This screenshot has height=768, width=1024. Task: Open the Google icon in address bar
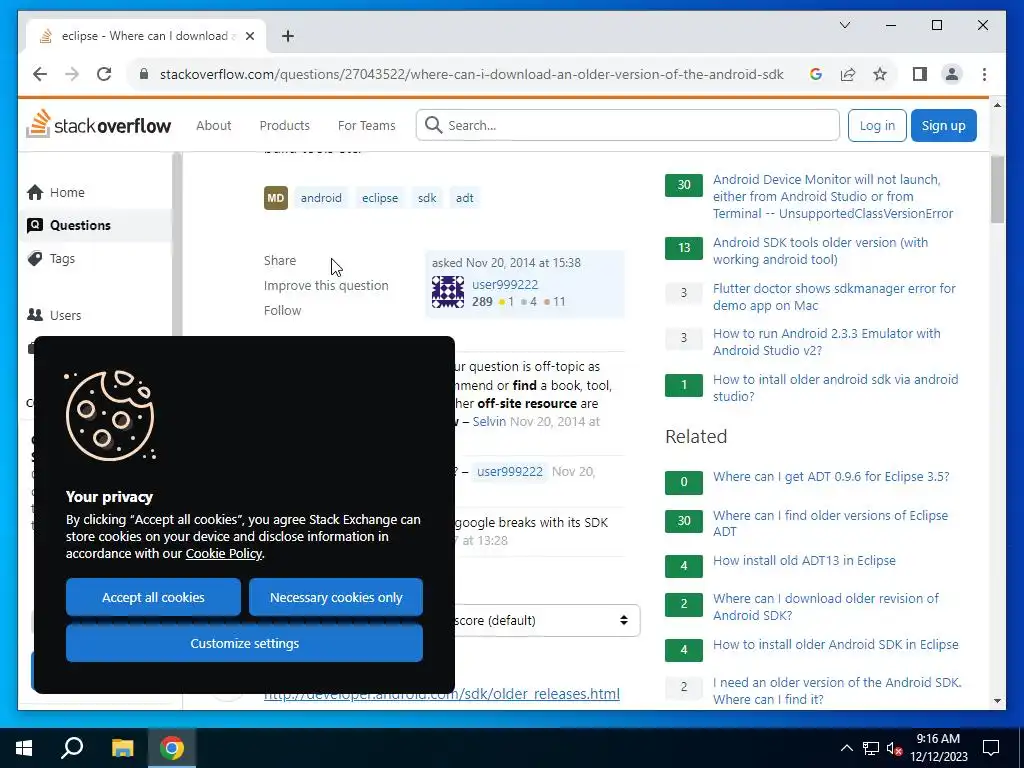pyautogui.click(x=816, y=74)
